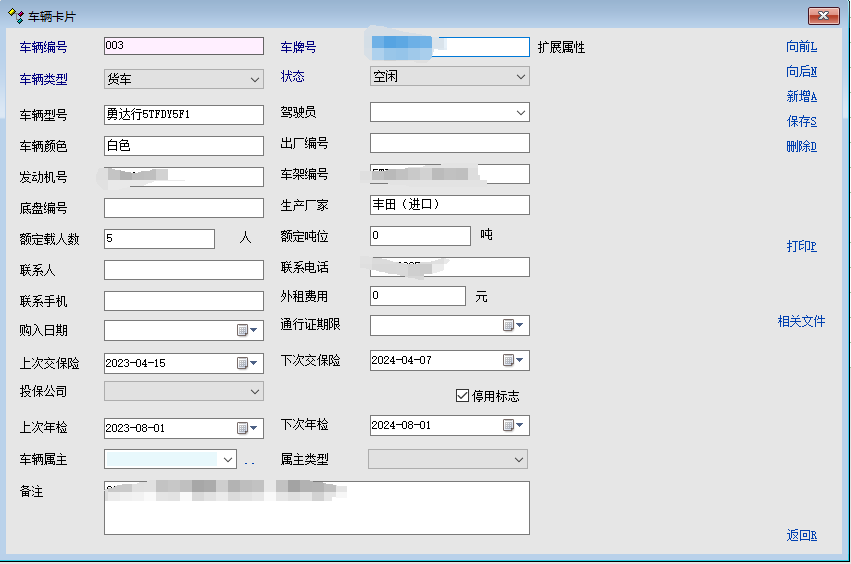Open 相关文件 link
The width and height of the screenshot is (851, 564).
pos(801,321)
